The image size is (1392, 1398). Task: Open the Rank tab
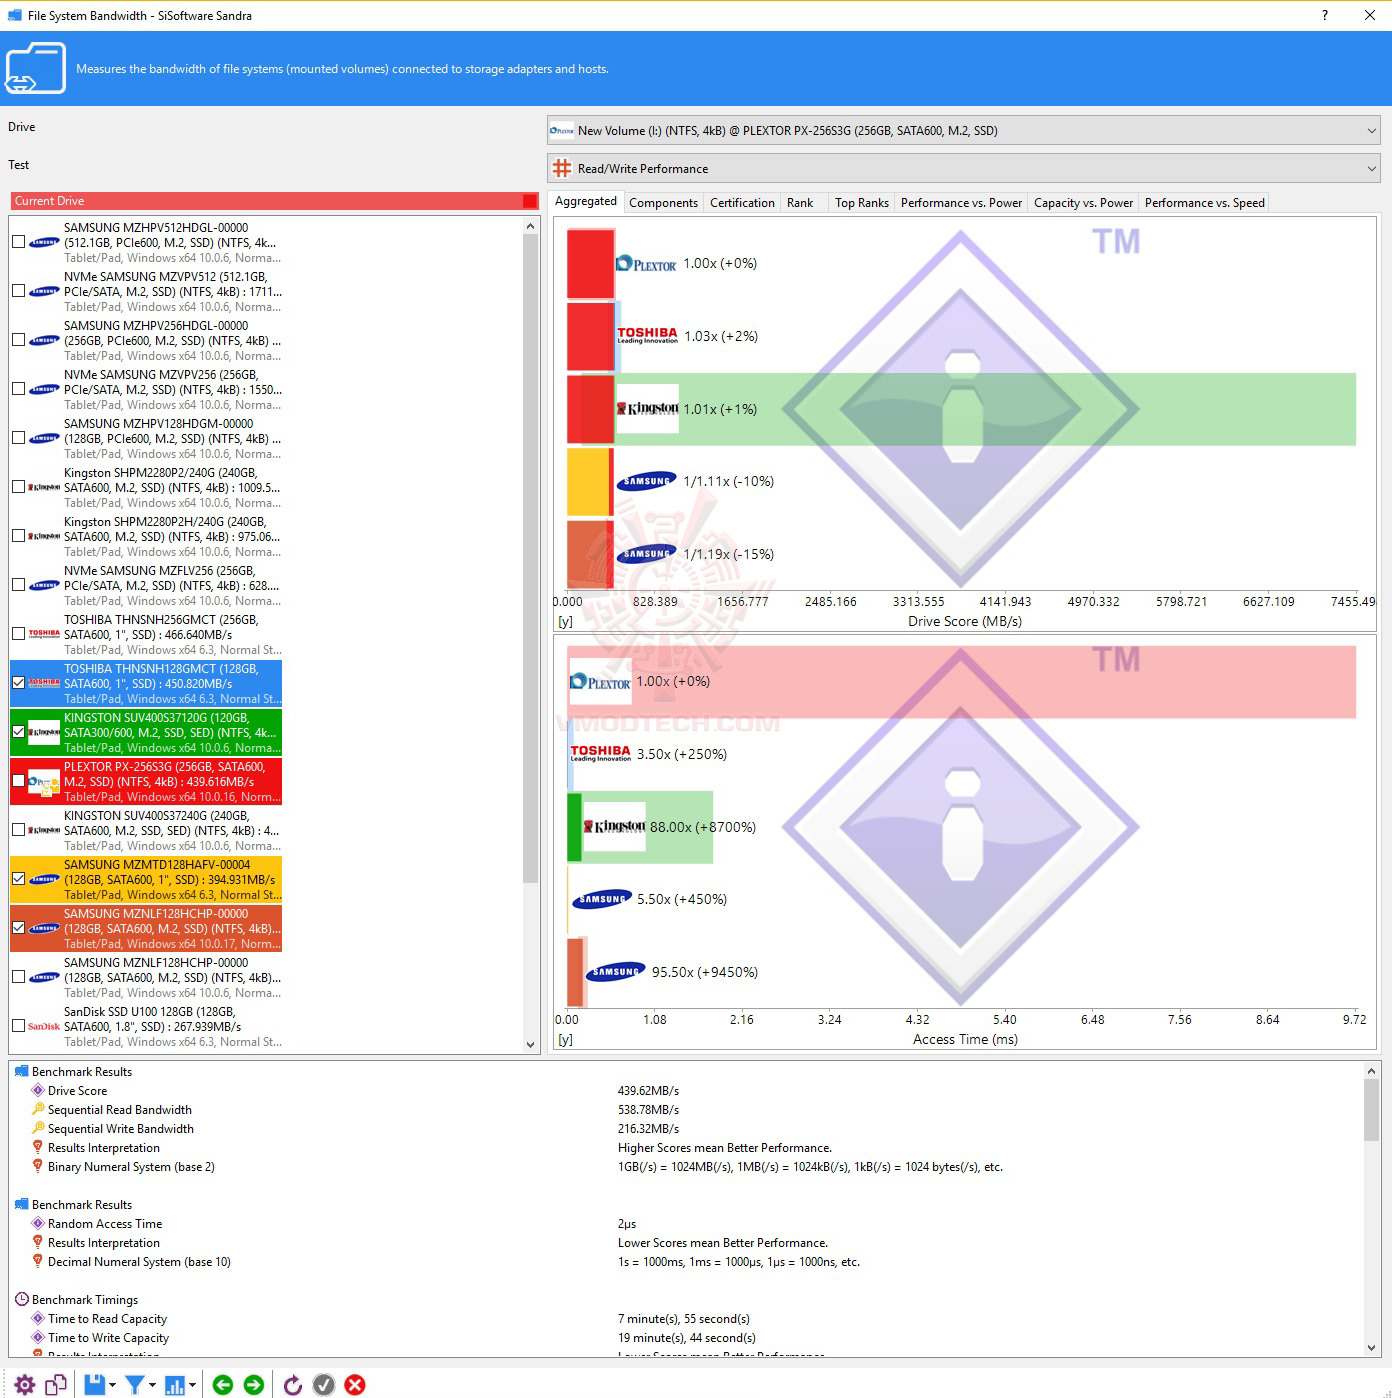pos(800,203)
